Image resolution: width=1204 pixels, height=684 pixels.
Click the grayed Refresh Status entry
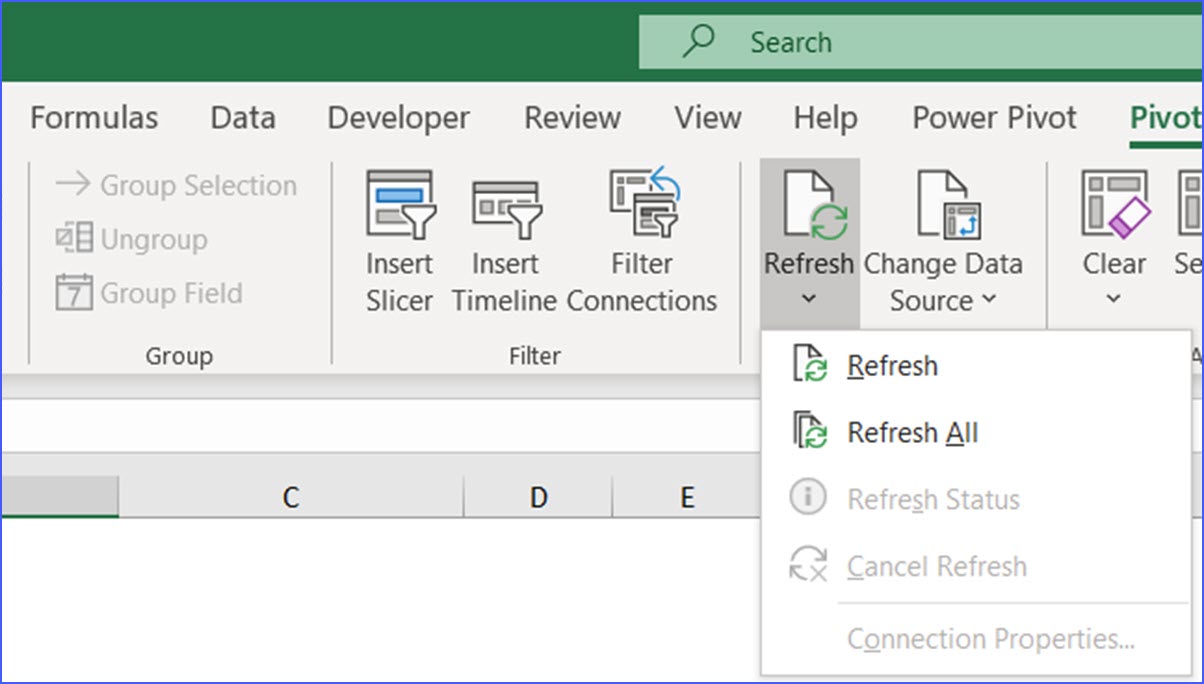[x=933, y=499]
